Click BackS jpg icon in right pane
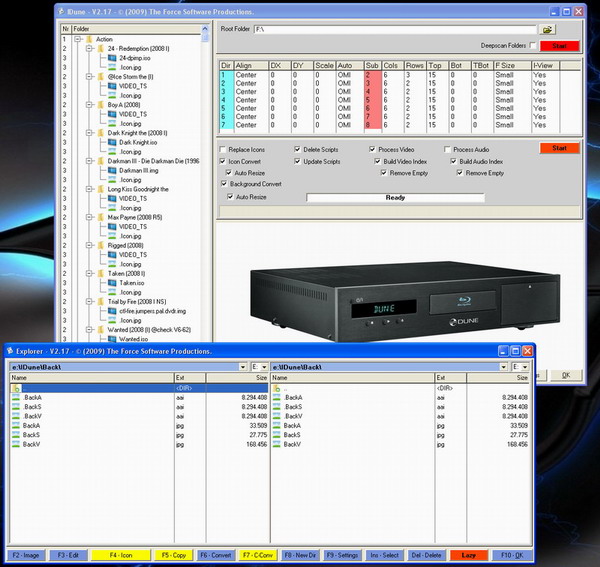Viewport: 600px width, 567px height. (277, 435)
